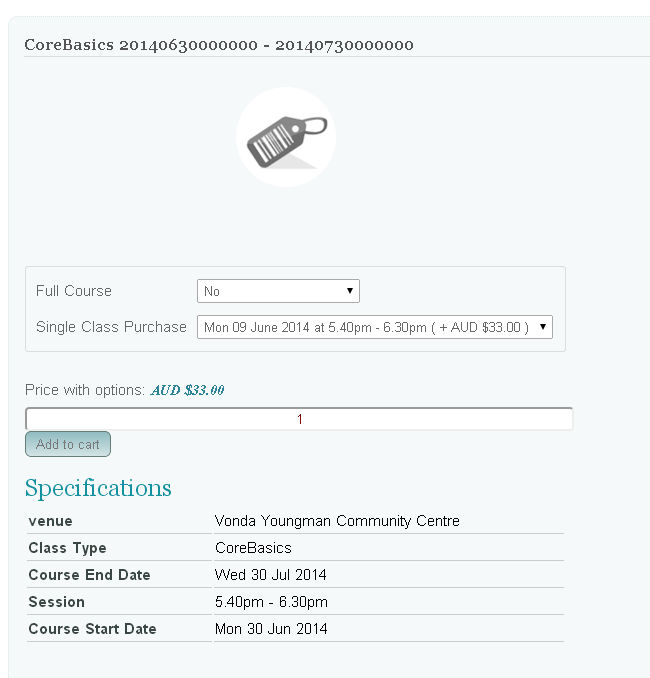The height and width of the screenshot is (678, 650).
Task: Click the Session row label
Action: tap(56, 602)
